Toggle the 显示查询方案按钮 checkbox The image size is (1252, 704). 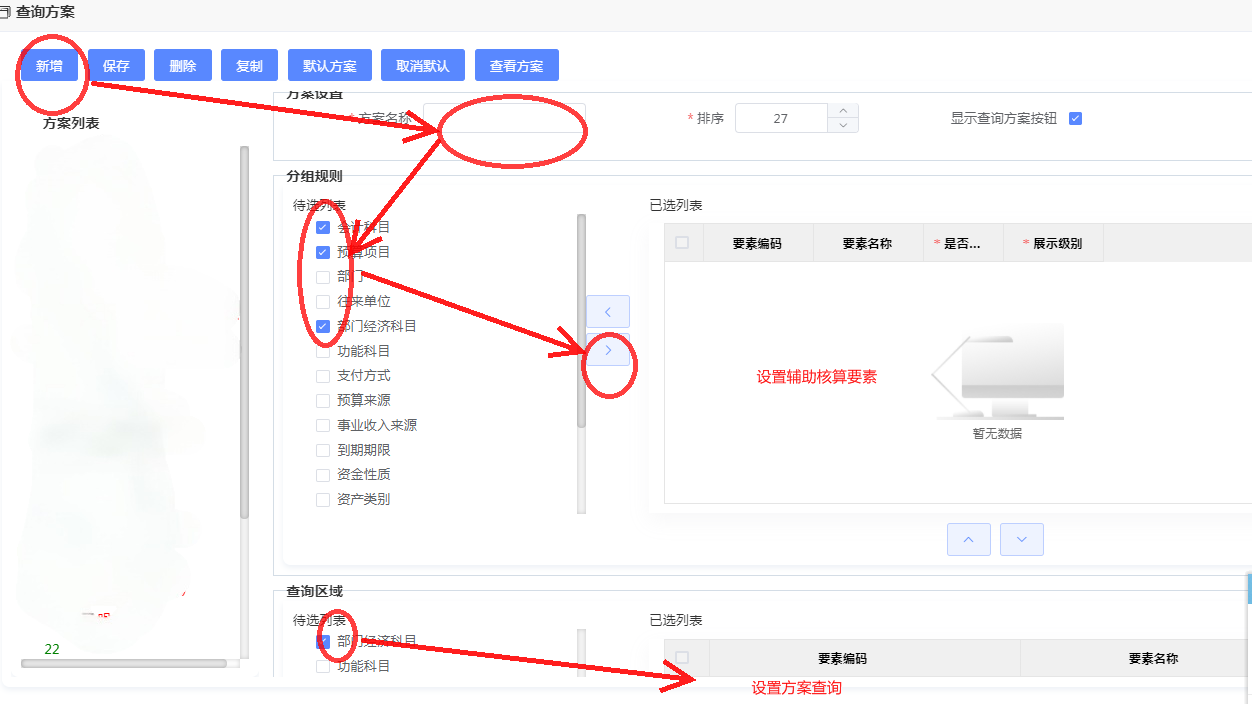pyautogui.click(x=1076, y=118)
